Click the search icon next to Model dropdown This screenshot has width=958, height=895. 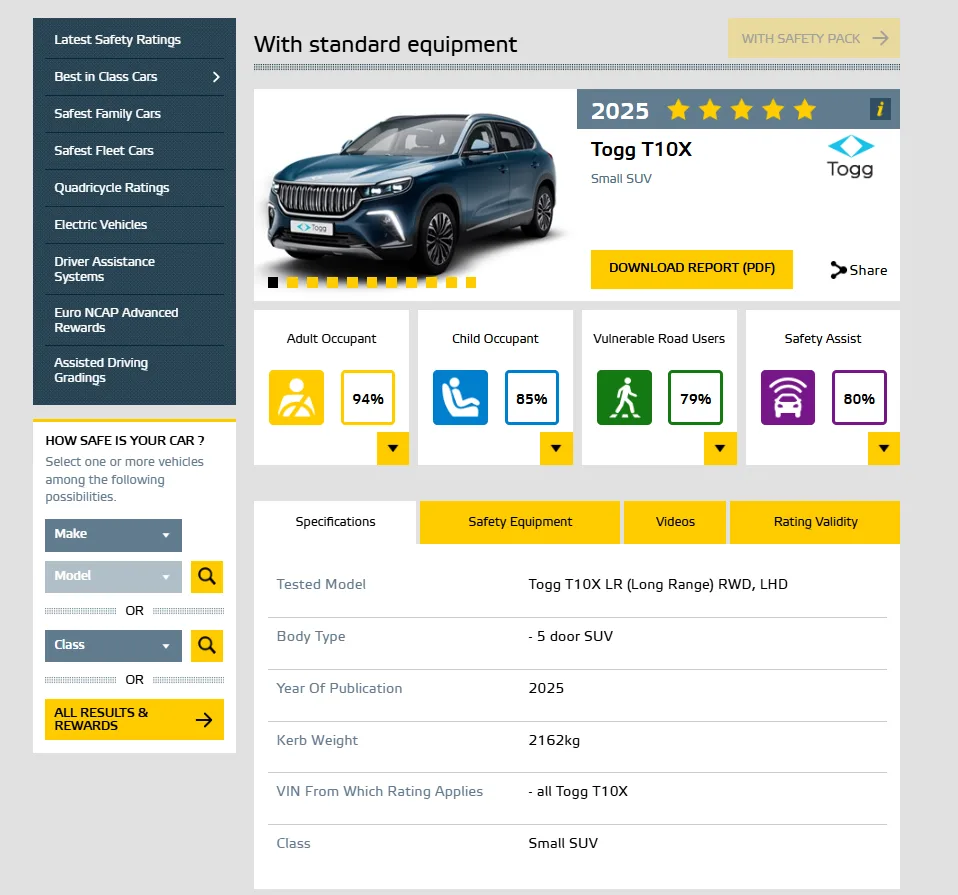click(x=207, y=577)
